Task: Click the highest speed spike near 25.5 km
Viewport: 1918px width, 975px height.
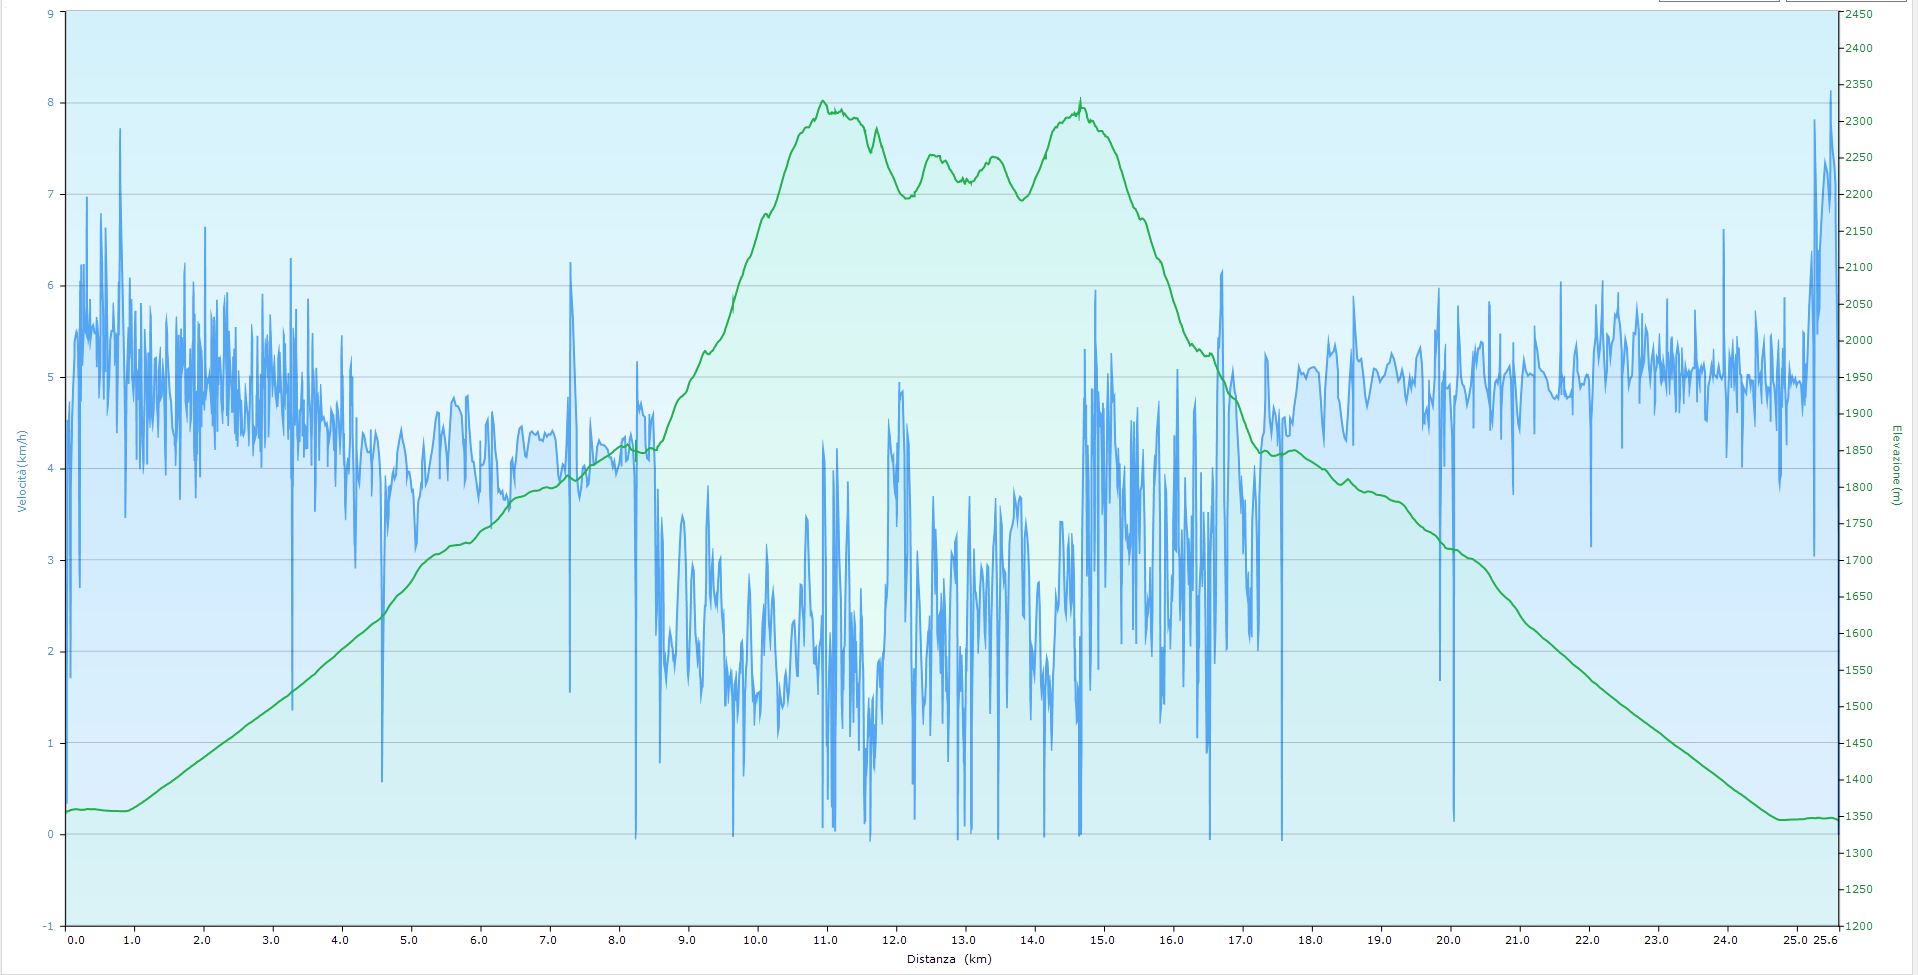Action: (1830, 92)
